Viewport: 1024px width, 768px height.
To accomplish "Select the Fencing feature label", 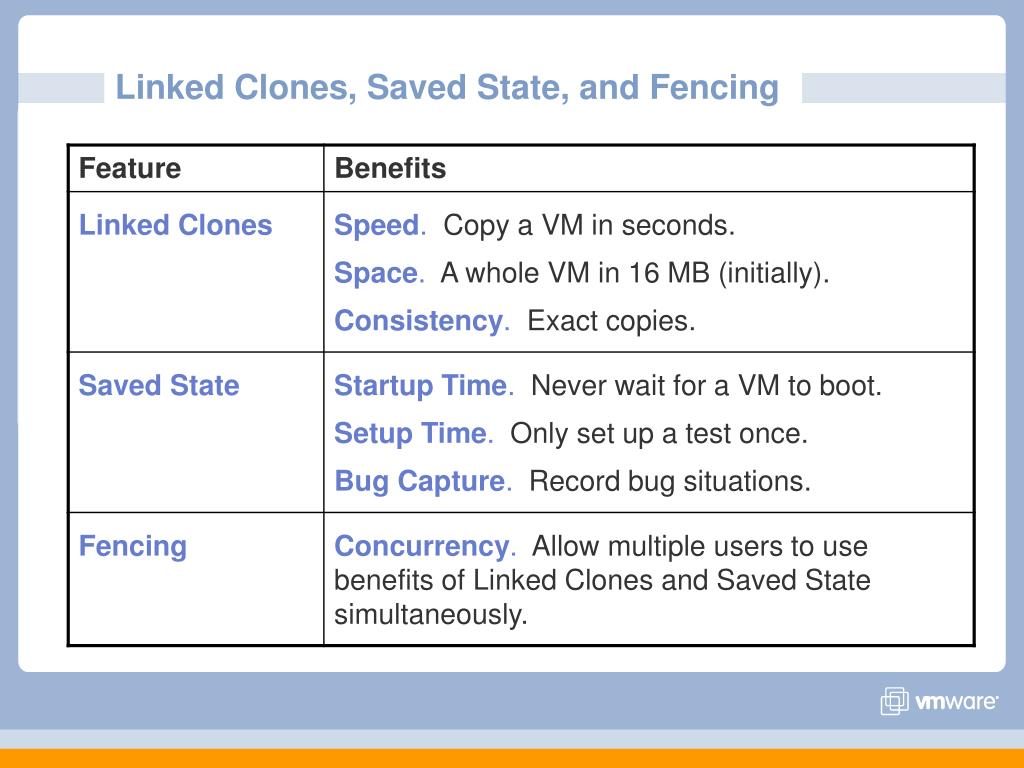I will point(133,547).
